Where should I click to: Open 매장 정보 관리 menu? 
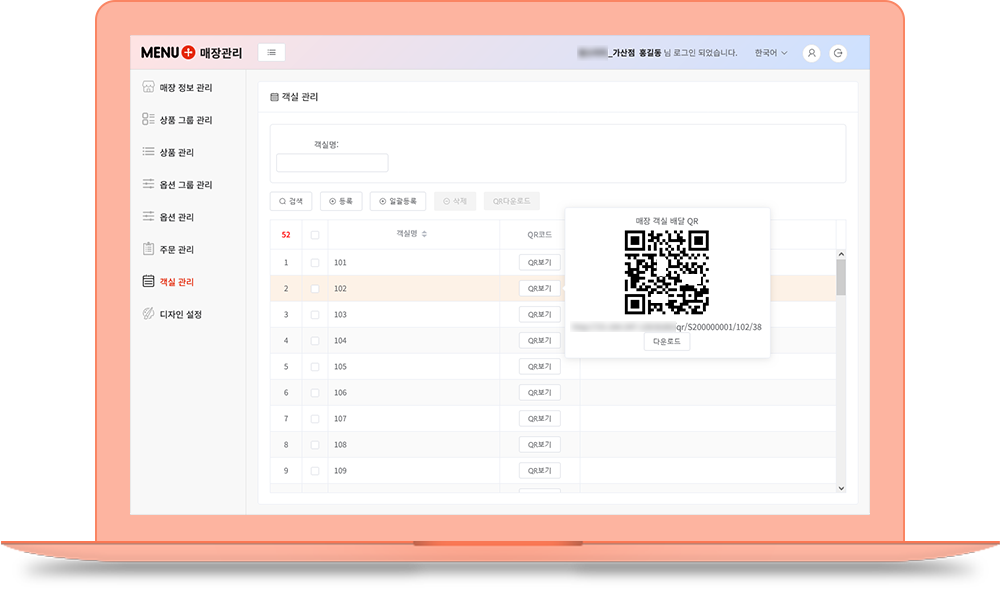(186, 87)
